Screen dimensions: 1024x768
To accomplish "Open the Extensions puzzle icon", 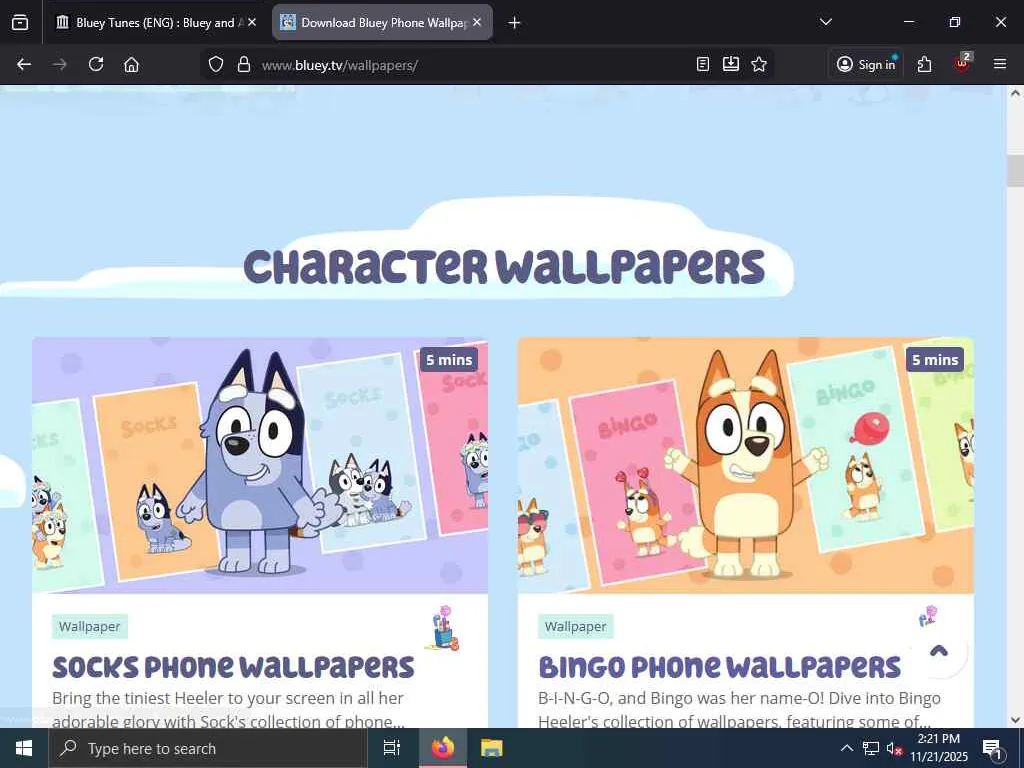I will 925,64.
